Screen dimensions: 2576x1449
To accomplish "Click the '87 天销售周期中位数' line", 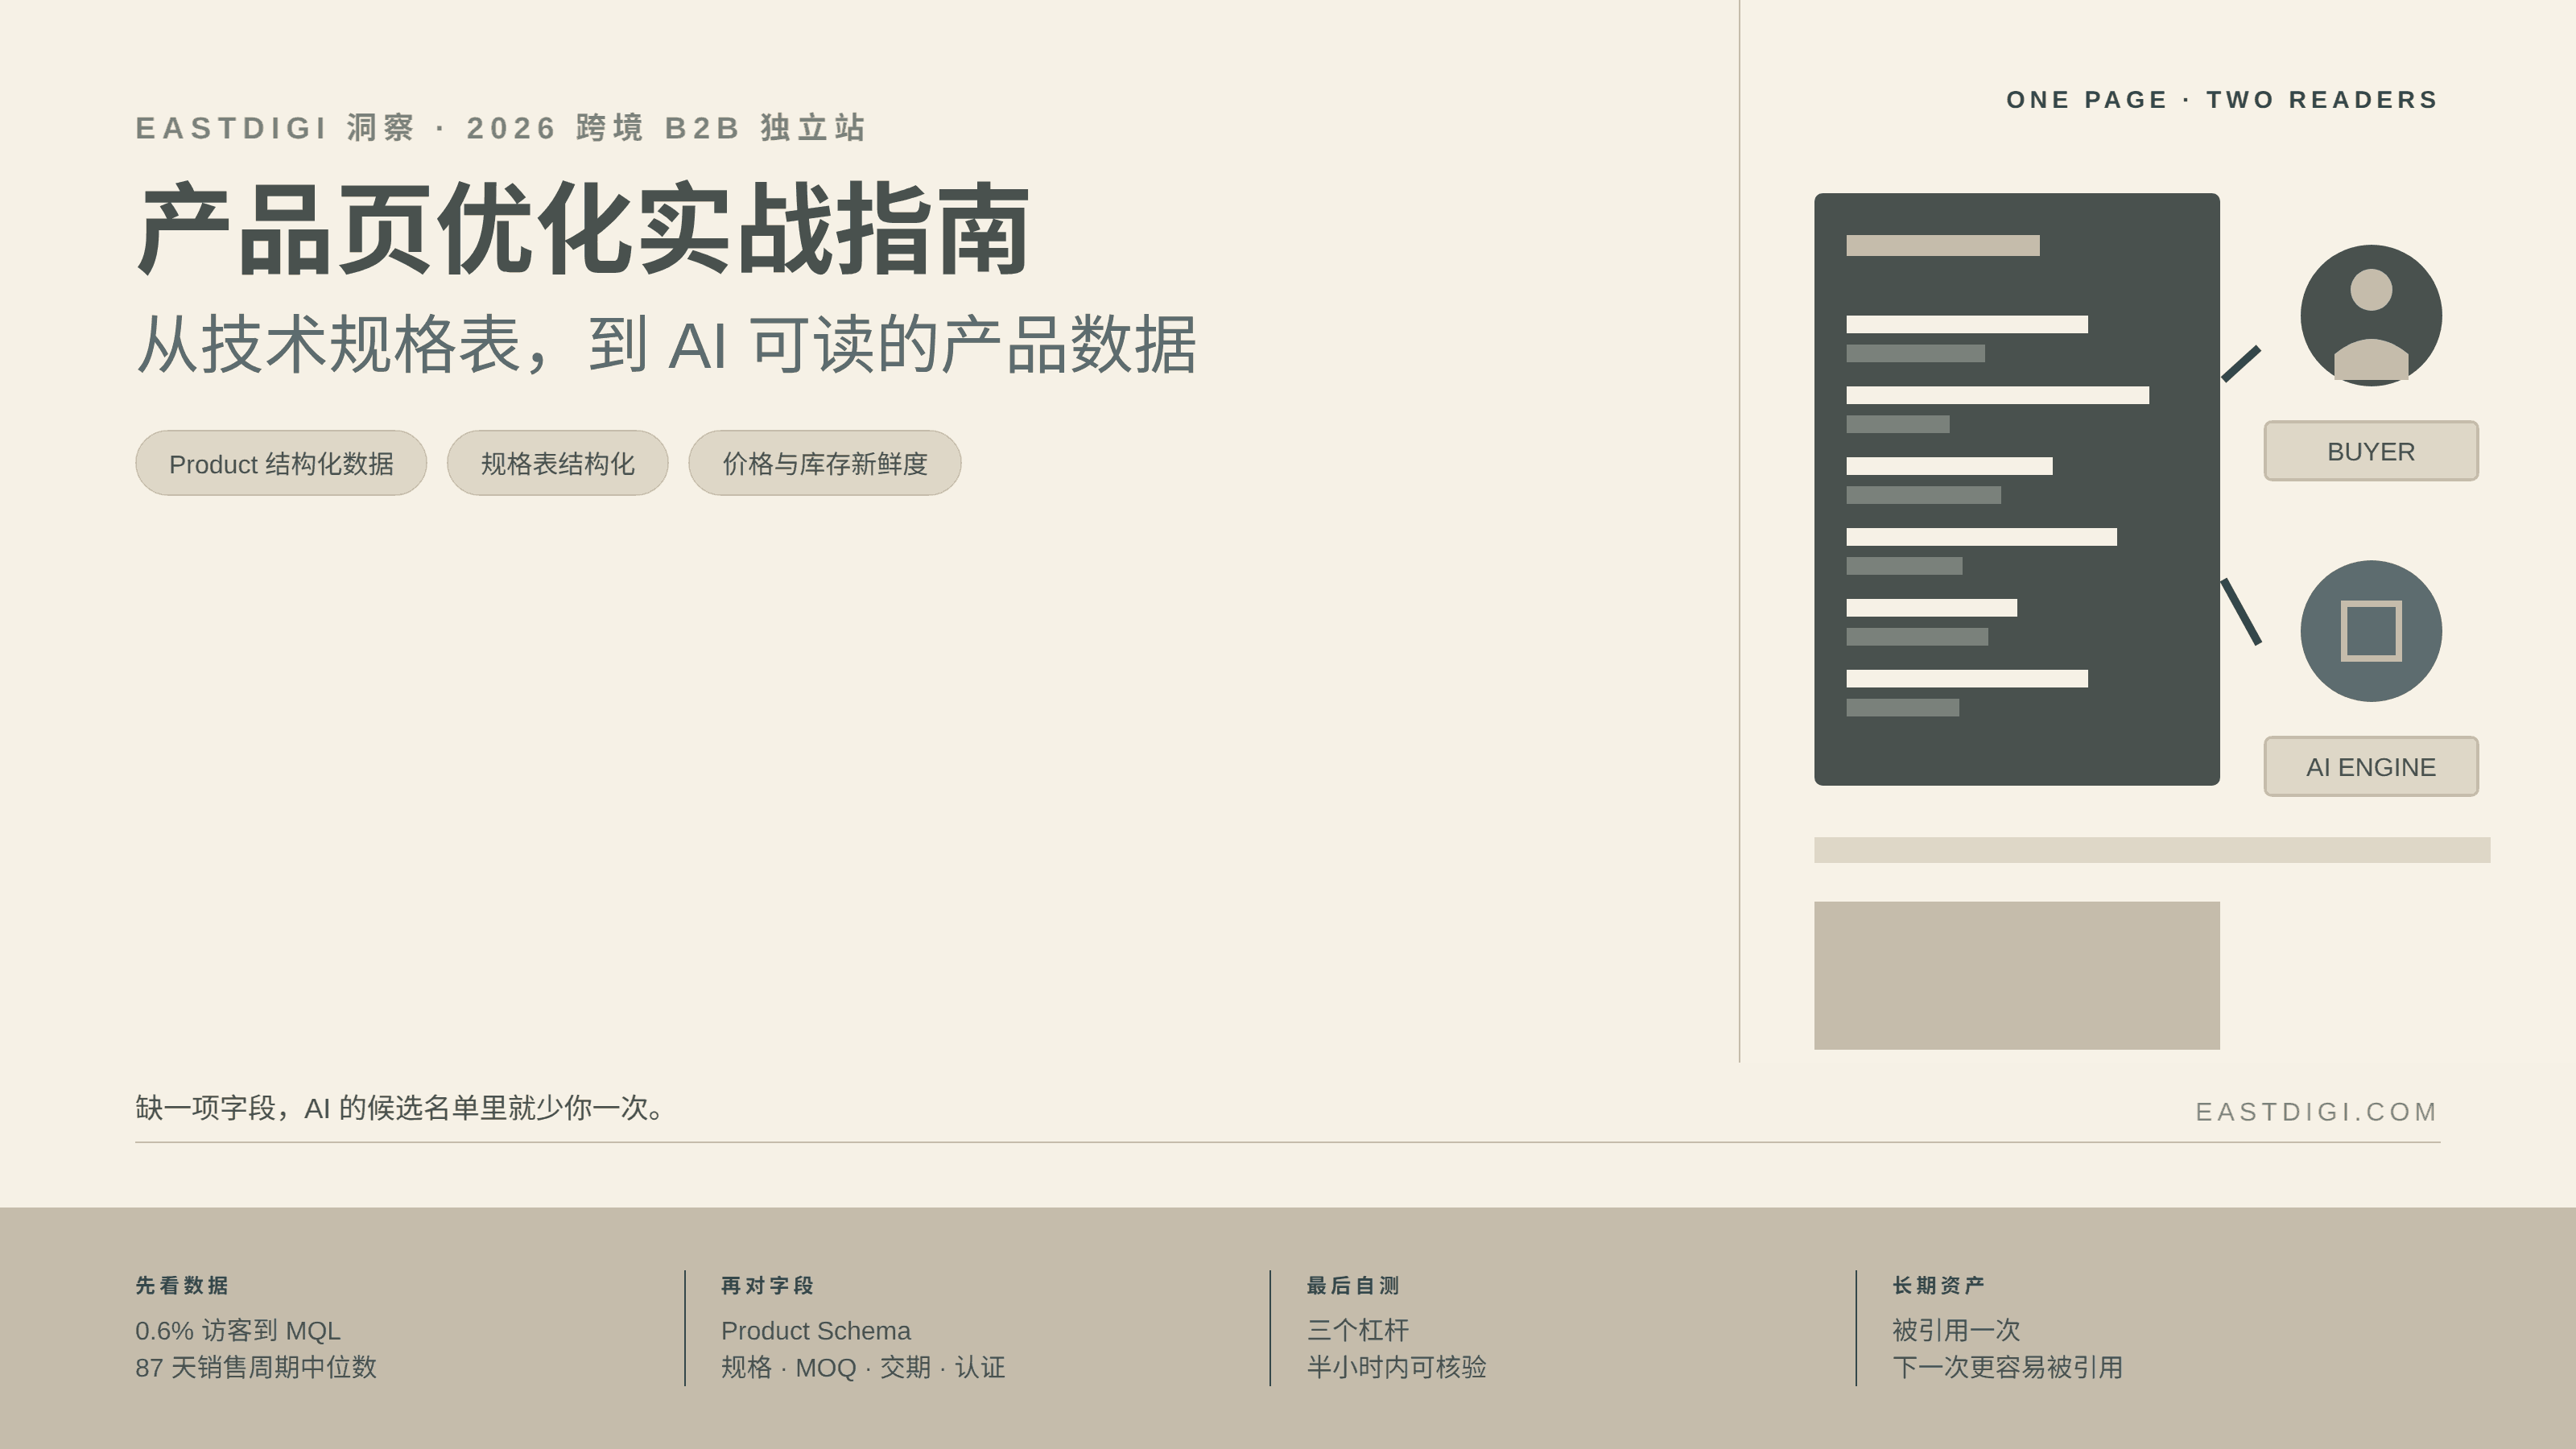I will pos(256,1367).
